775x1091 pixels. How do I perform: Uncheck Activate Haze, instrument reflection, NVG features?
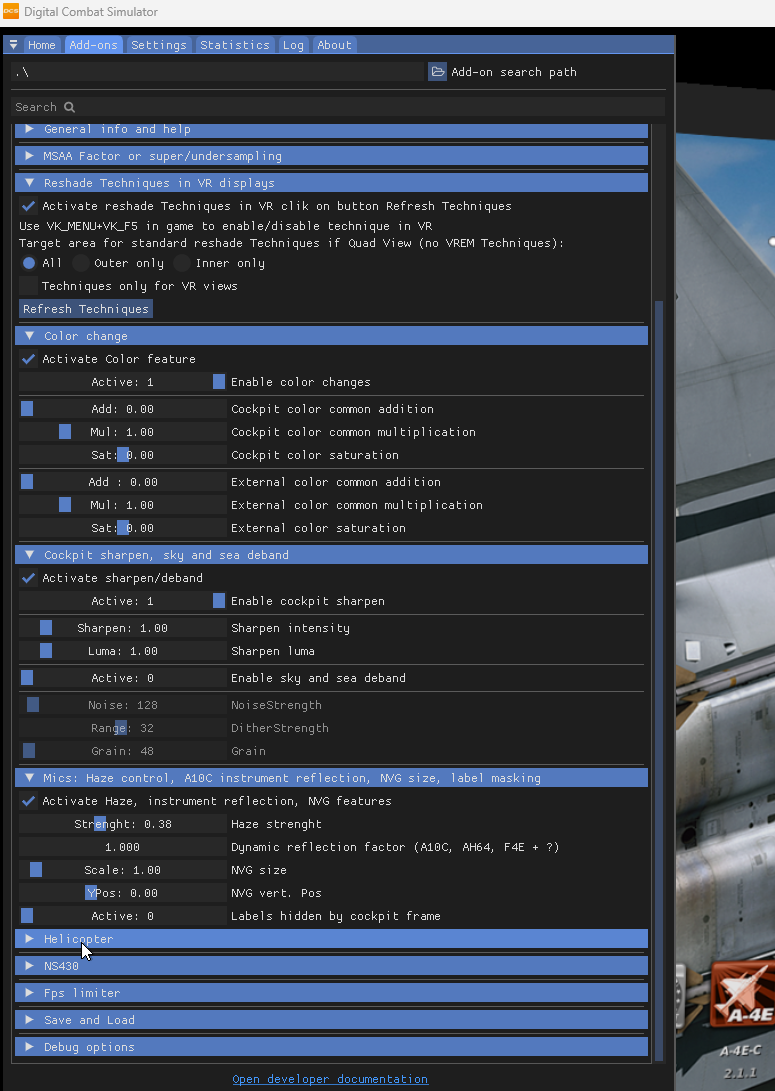[x=29, y=801]
